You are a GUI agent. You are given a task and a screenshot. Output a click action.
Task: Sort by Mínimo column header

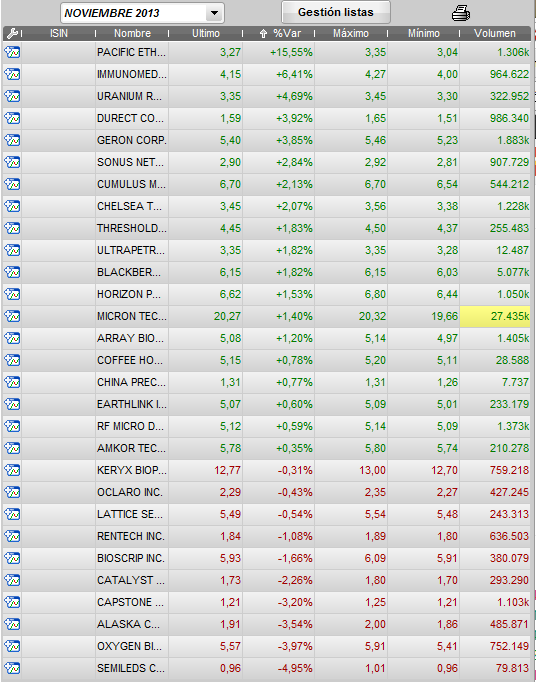(423, 33)
